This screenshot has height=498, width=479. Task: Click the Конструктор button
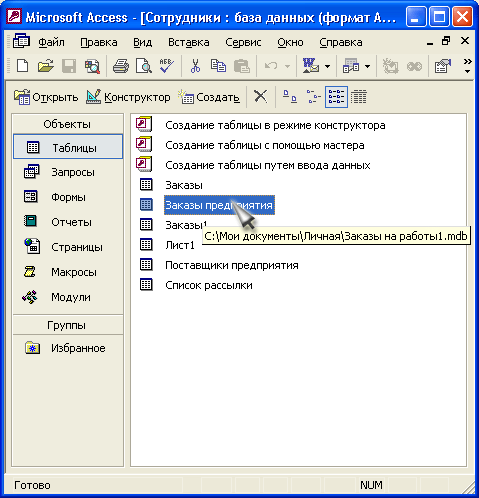click(128, 97)
